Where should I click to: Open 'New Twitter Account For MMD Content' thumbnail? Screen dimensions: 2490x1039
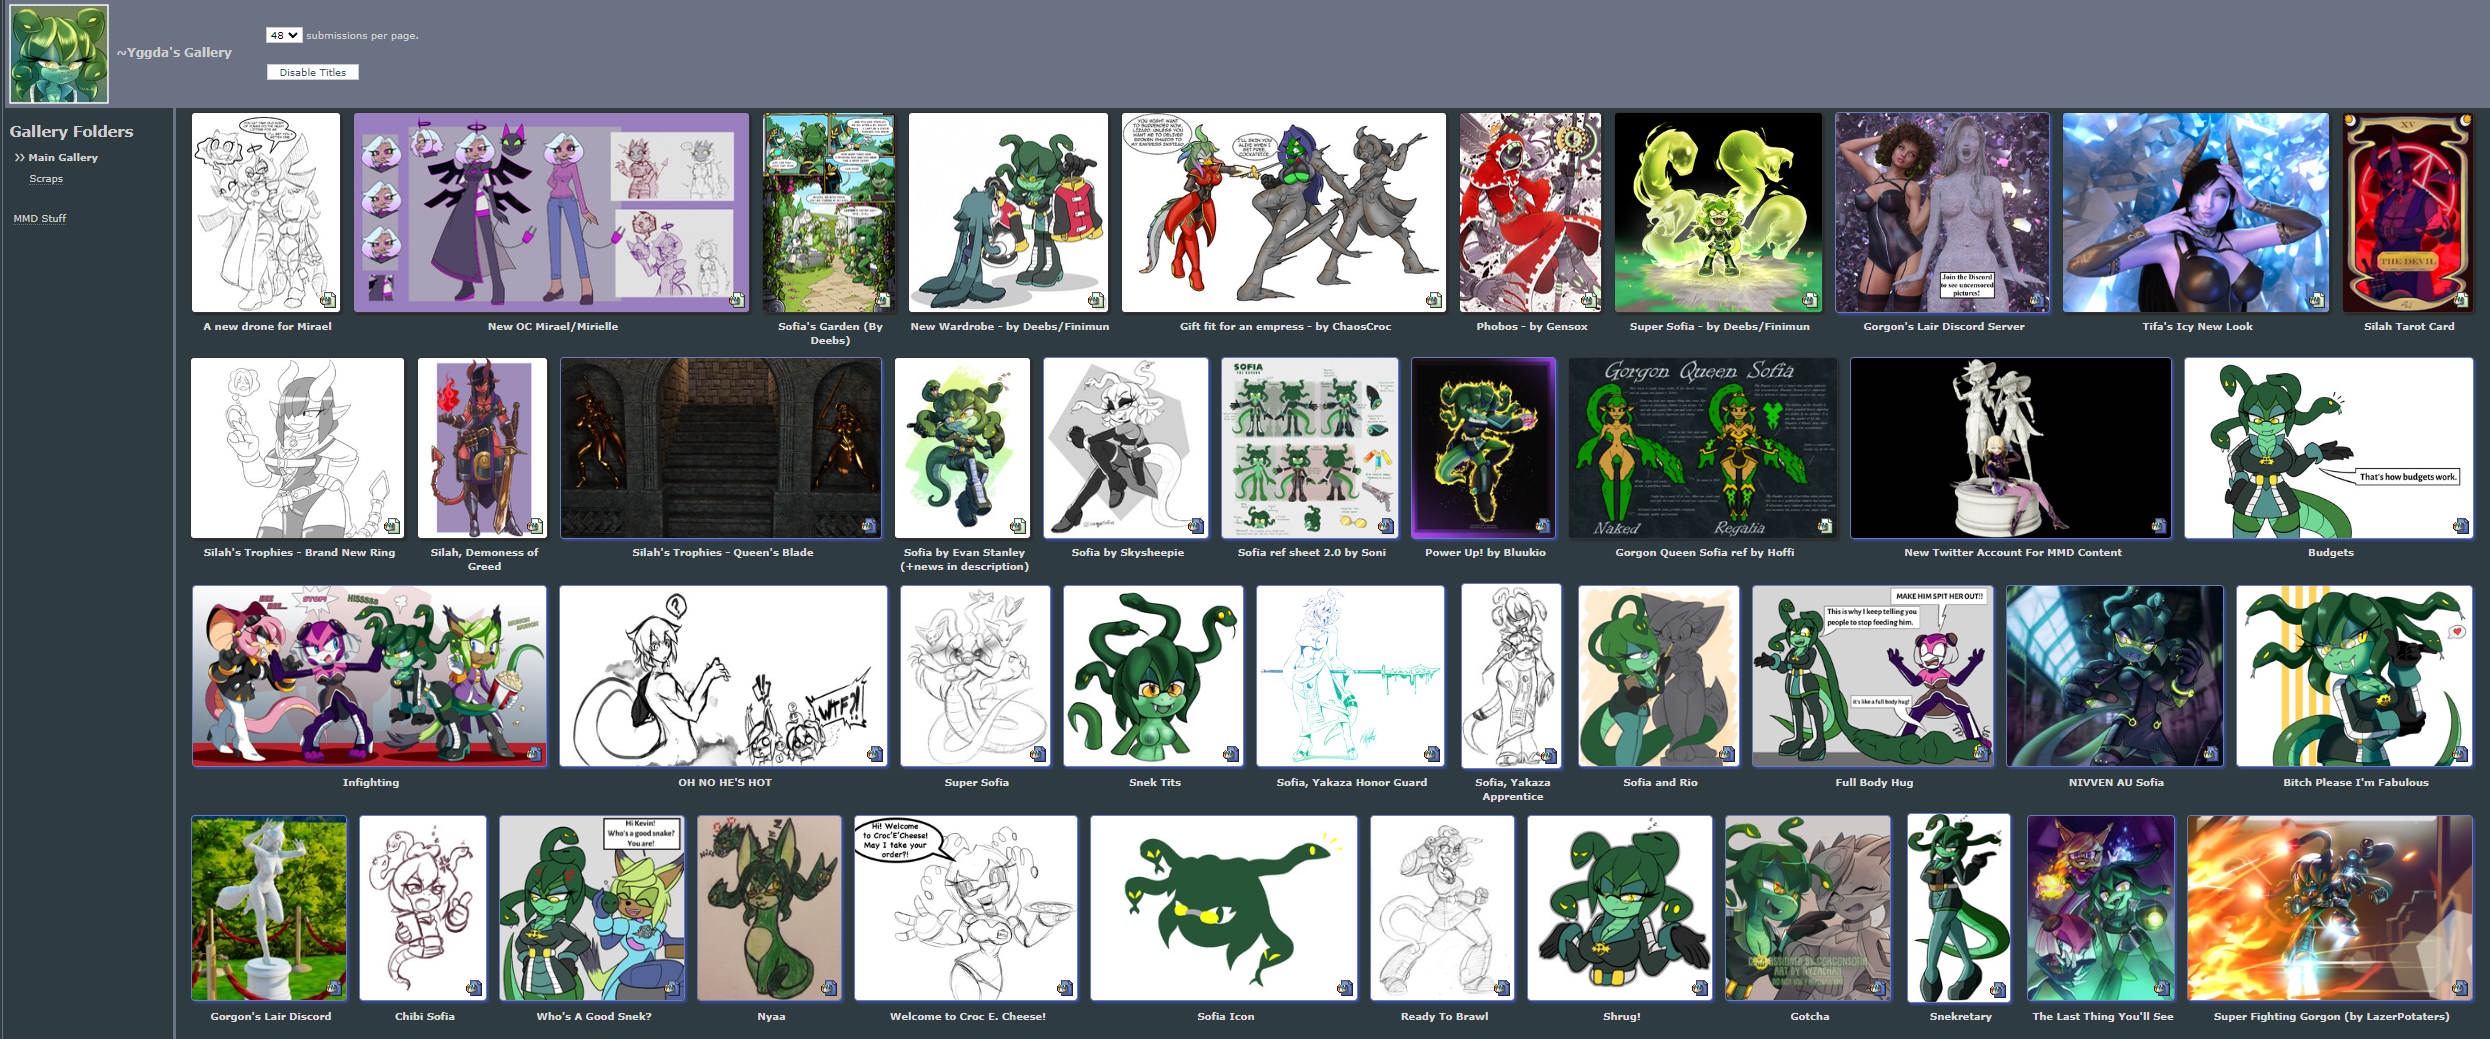pos(2011,448)
